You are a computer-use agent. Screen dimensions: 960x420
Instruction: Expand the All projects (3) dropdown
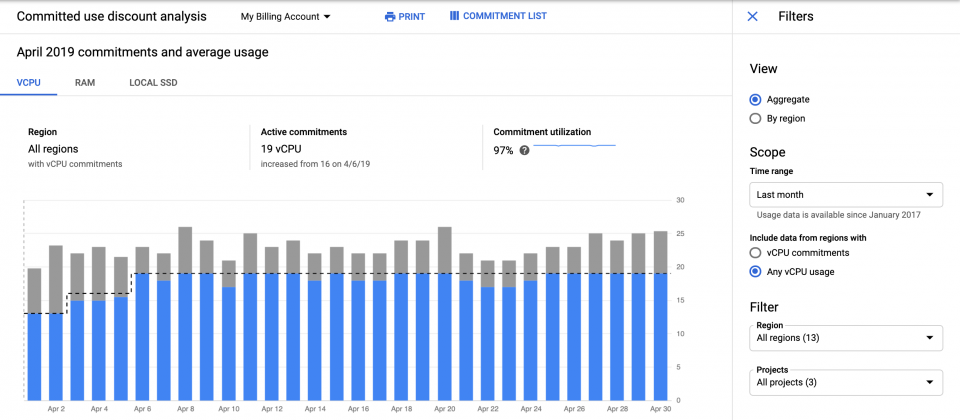[x=846, y=382]
